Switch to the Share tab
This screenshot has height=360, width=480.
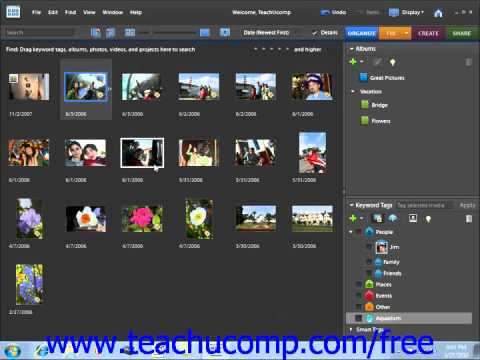[x=462, y=33]
